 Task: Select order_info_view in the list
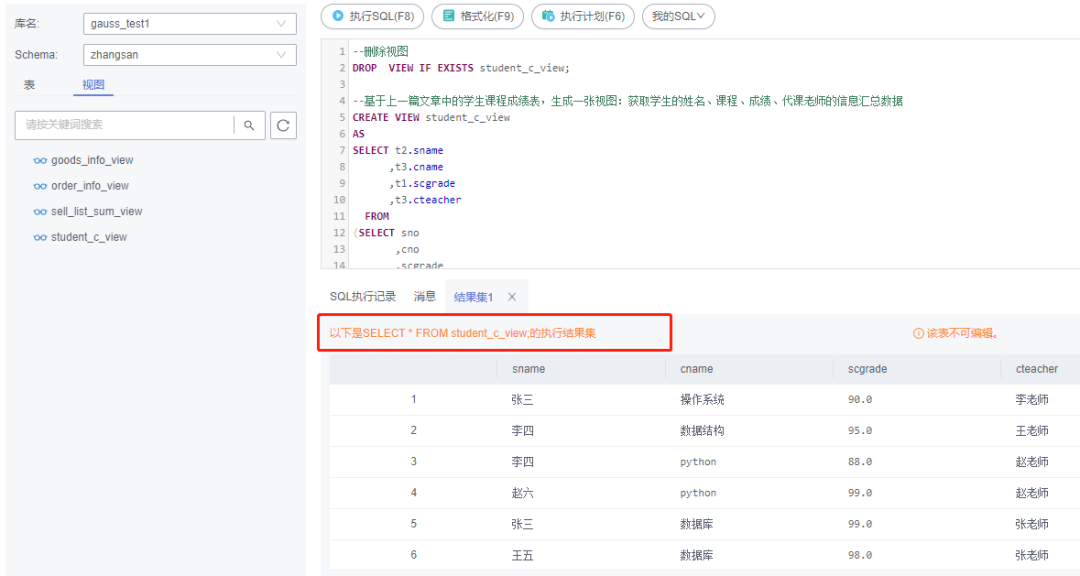coord(90,186)
